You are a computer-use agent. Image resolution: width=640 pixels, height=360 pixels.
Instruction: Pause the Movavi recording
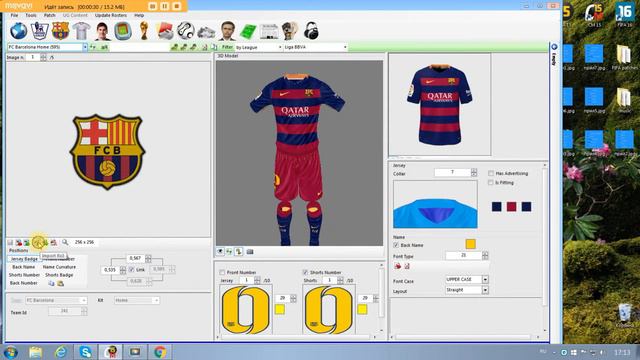(164, 6)
